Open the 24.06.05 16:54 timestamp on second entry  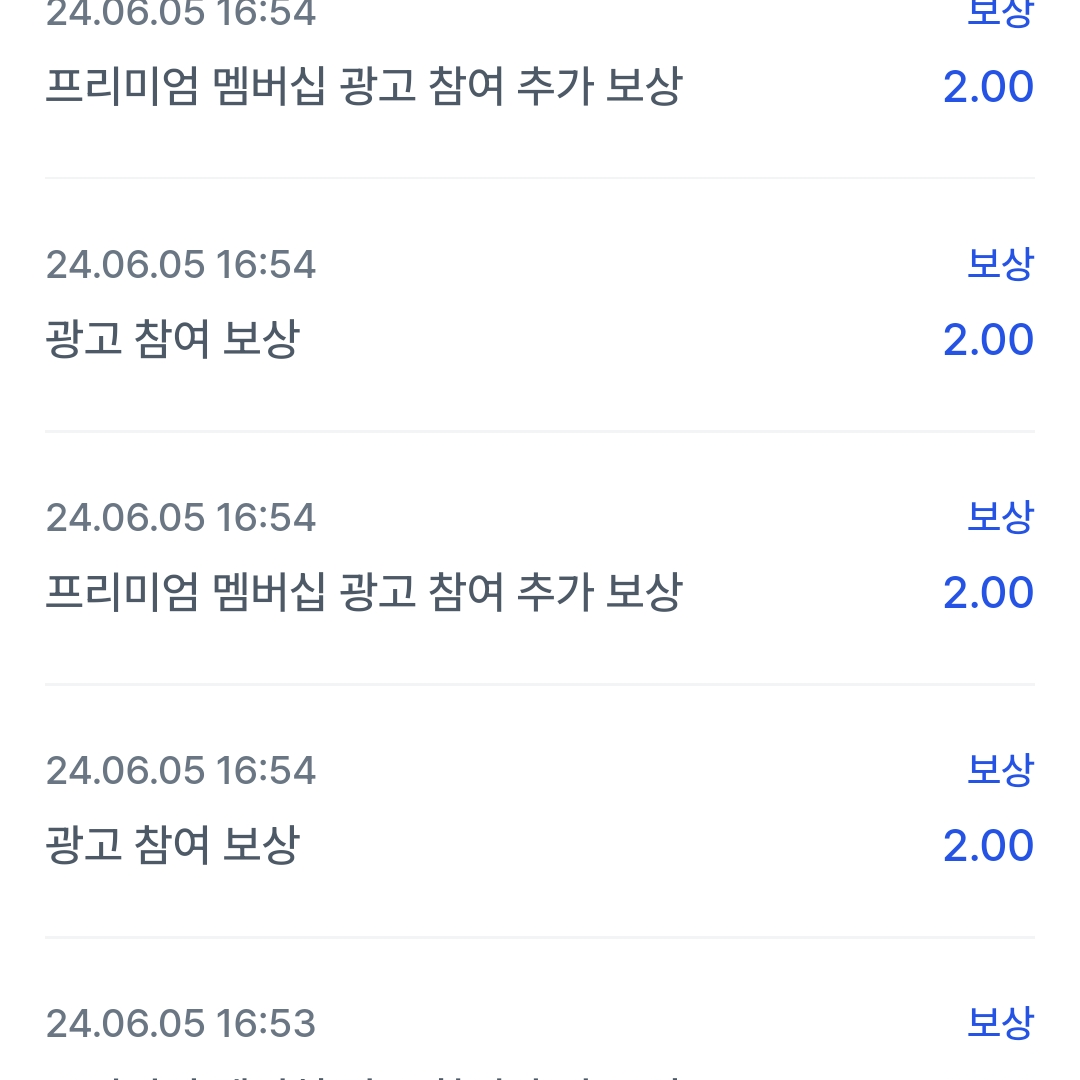pos(180,264)
